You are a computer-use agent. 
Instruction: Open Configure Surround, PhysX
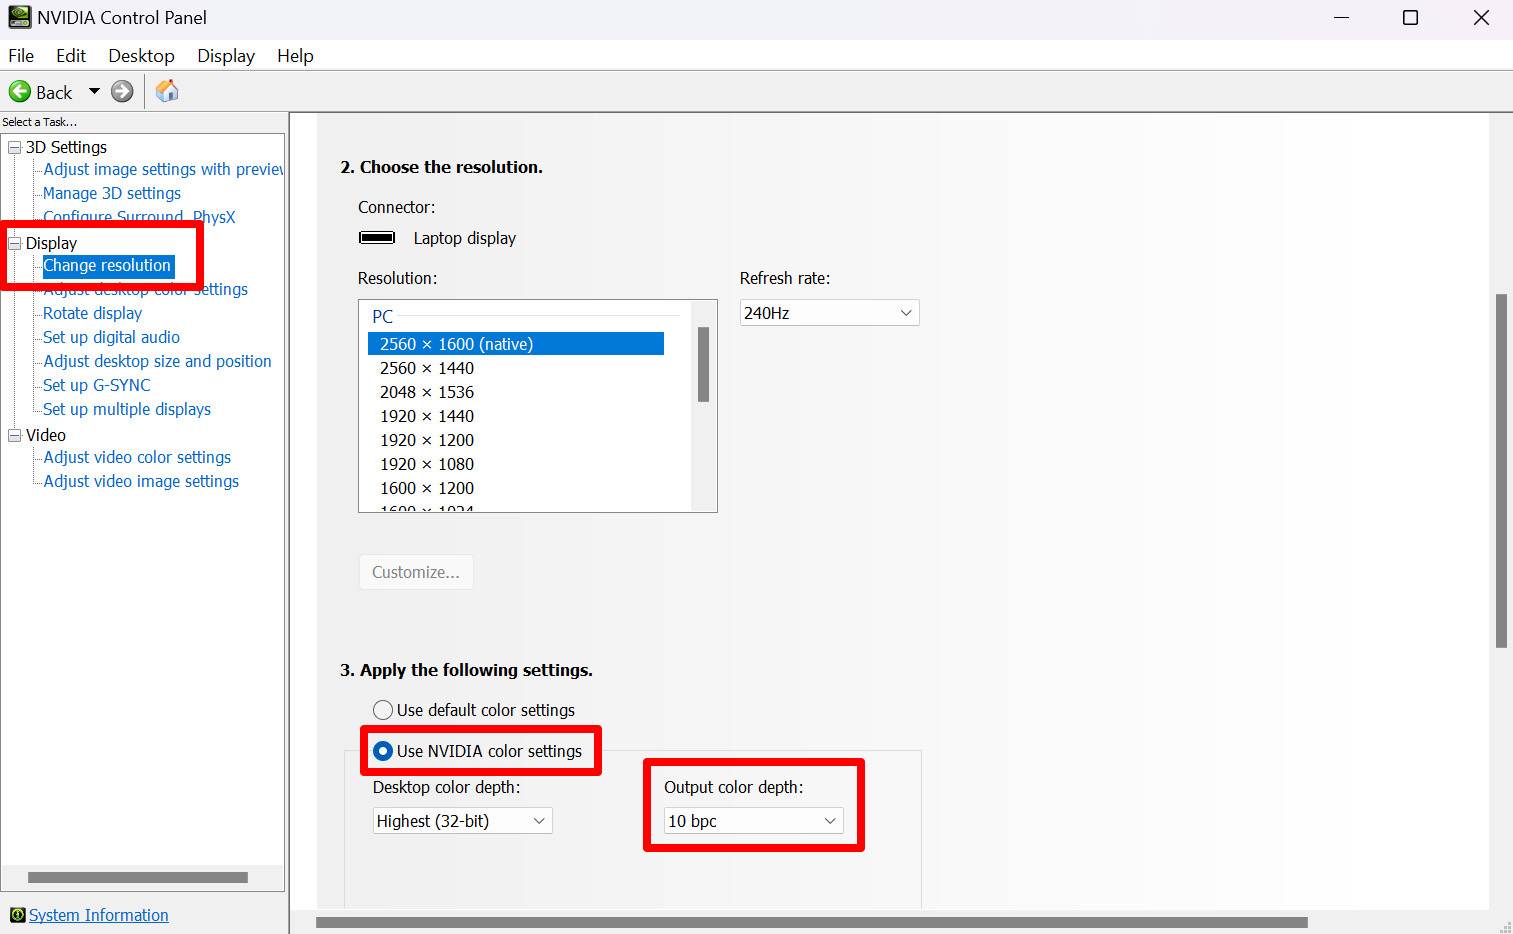(139, 216)
